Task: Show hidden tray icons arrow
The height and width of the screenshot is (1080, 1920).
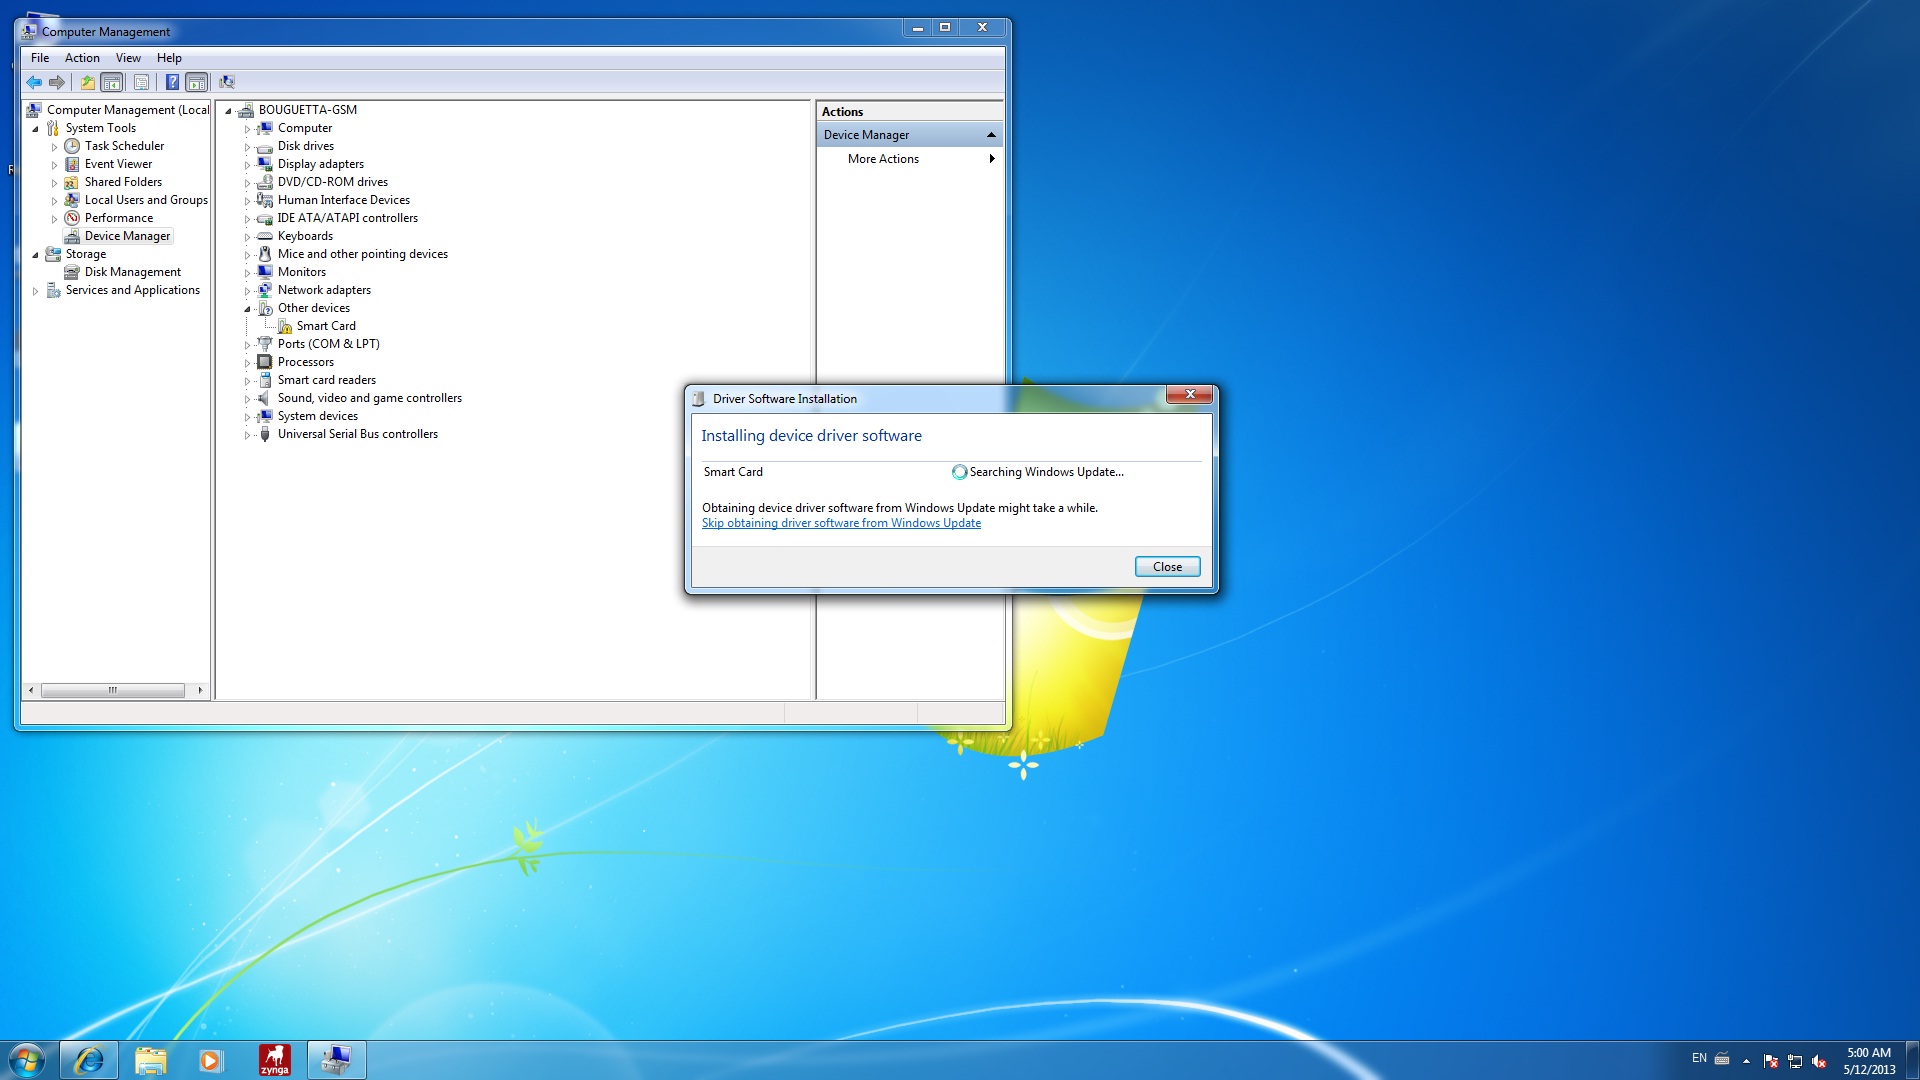Action: coord(1746,1061)
